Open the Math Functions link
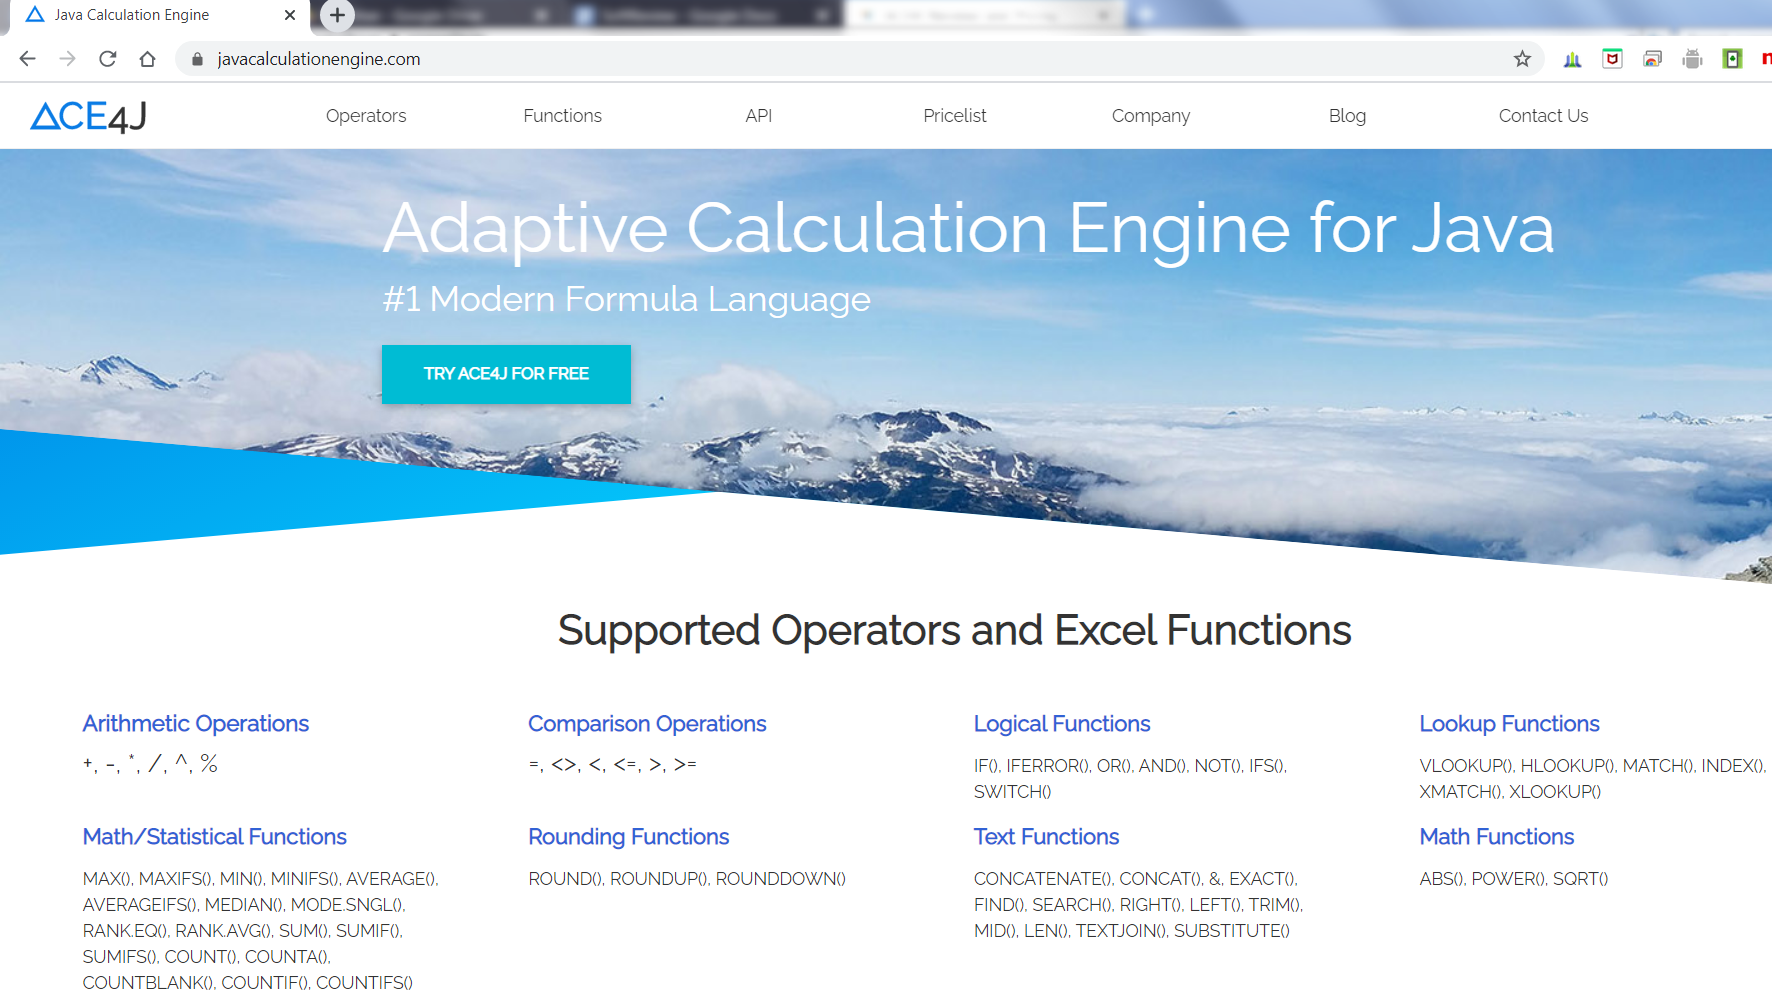1772x994 pixels. tap(1497, 837)
